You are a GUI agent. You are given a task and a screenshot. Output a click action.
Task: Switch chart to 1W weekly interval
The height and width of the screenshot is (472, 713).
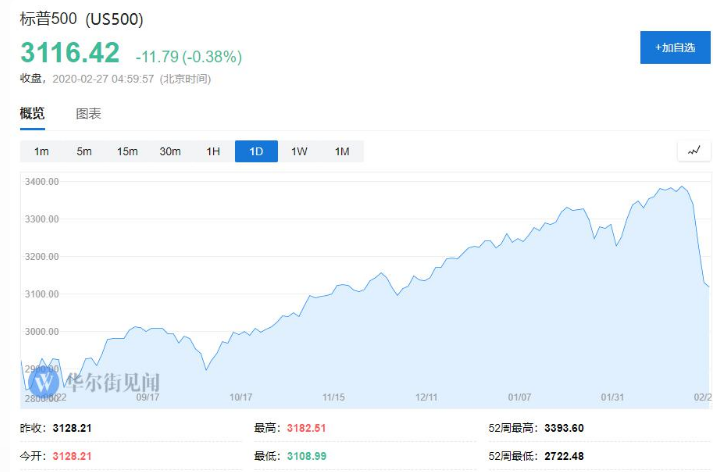[x=299, y=151]
